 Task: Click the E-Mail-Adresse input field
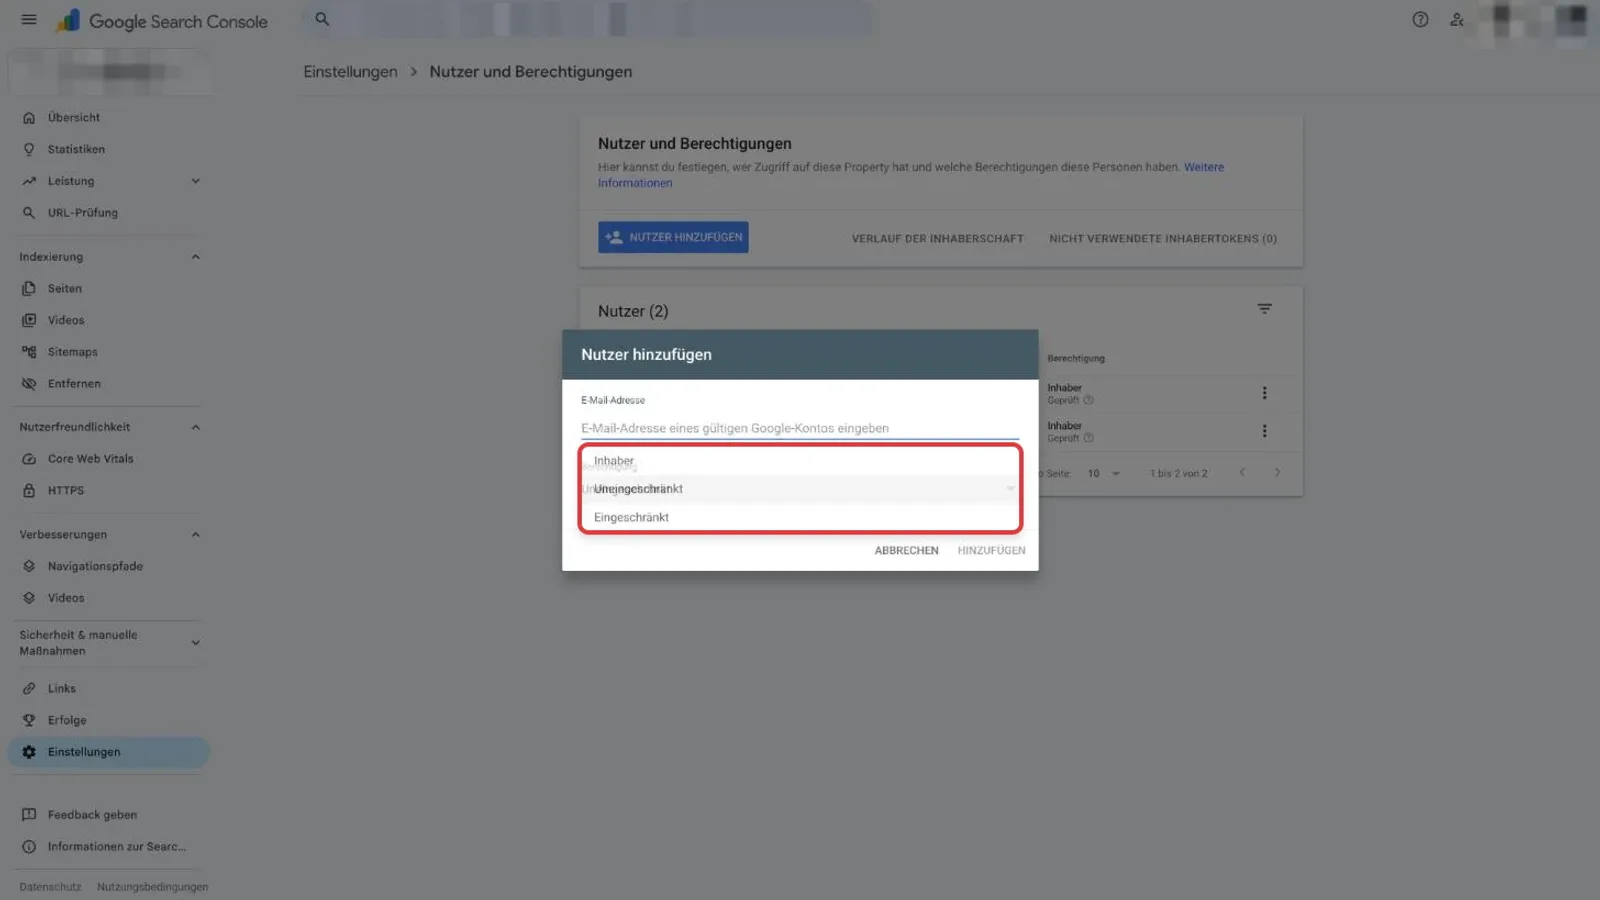click(800, 428)
